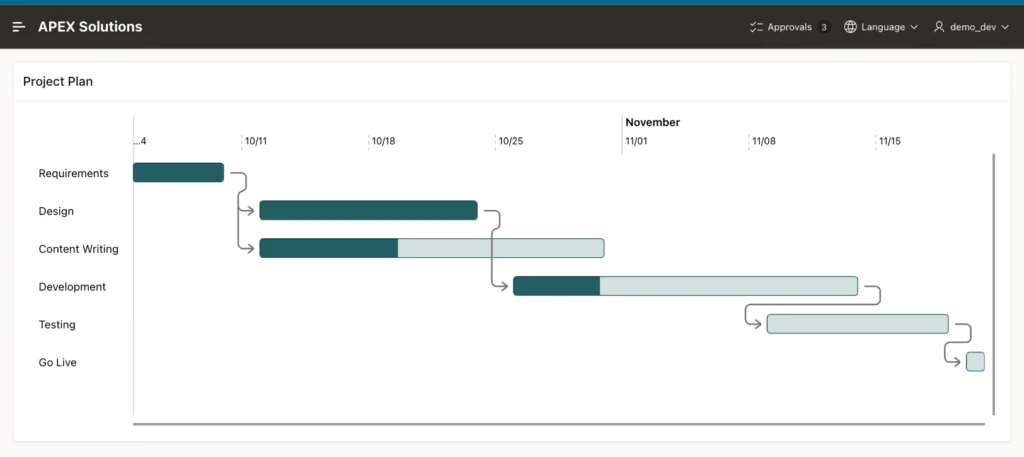Click the November month header

coord(652,122)
